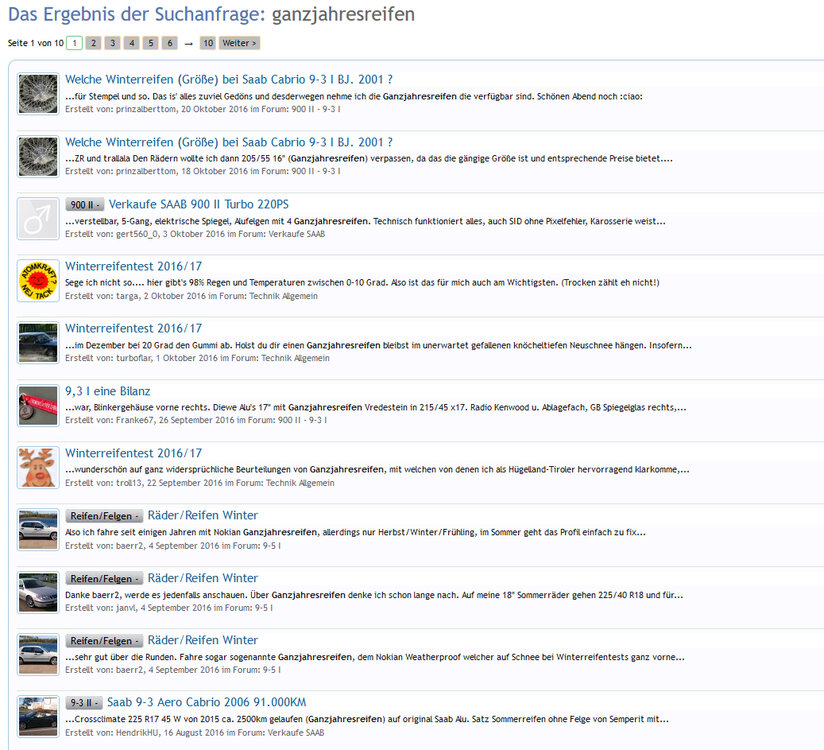Open Räder/Reifen Winter post starting Also ich fahre
The image size is (824, 750).
203,515
